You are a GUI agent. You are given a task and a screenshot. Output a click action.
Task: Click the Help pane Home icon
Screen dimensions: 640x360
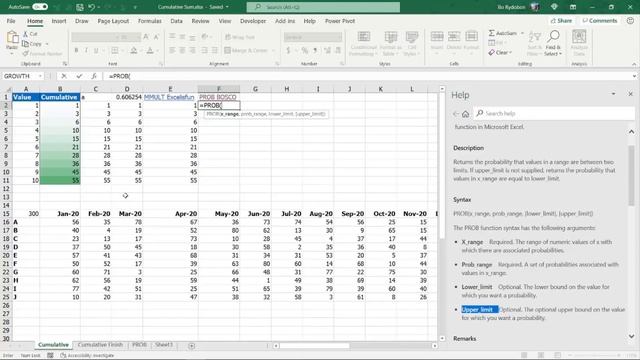click(465, 114)
